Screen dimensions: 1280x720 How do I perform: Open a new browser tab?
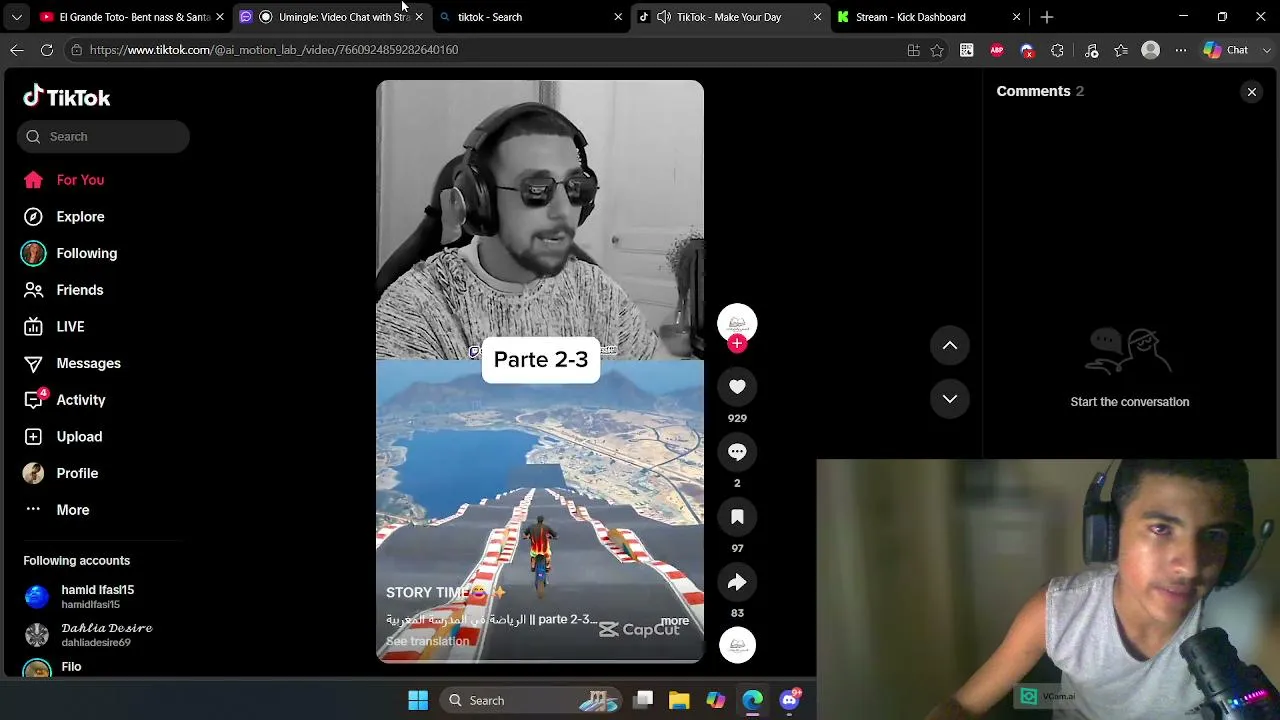[1047, 17]
